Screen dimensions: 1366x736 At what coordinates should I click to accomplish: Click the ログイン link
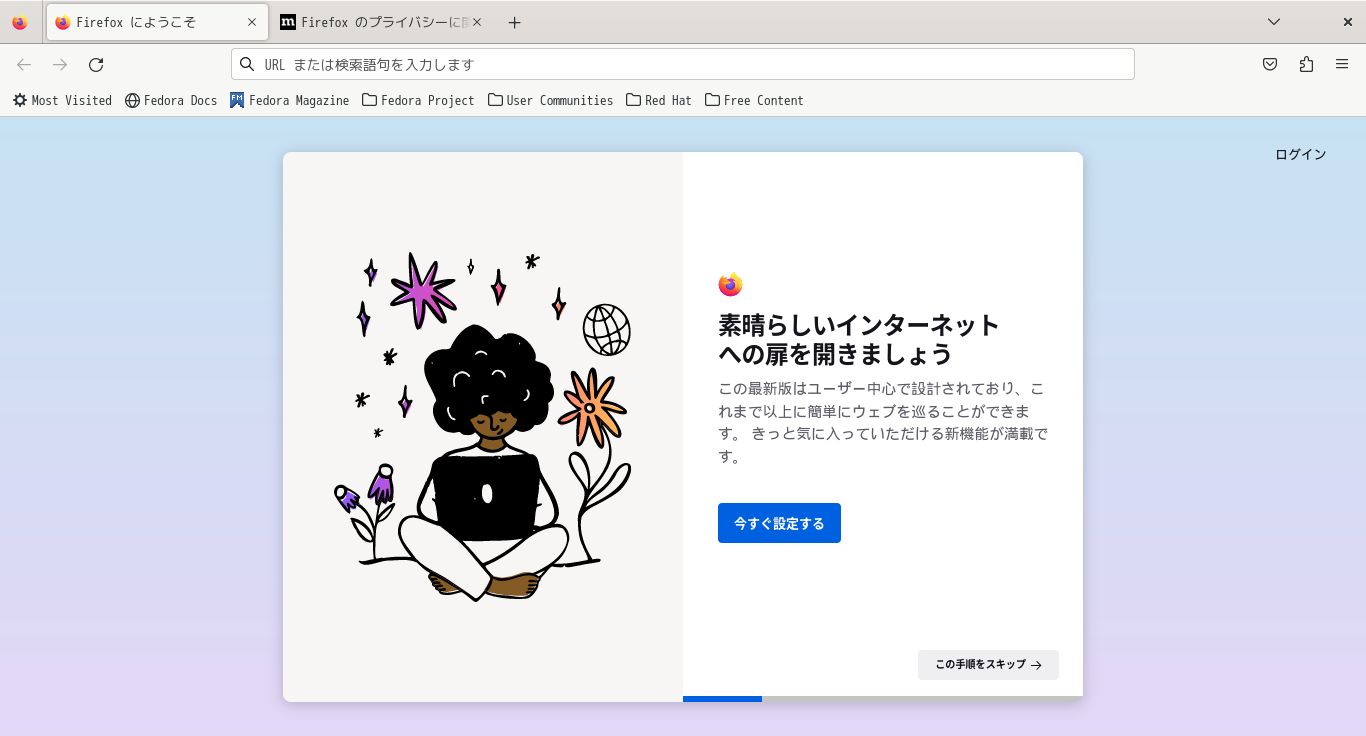pos(1300,154)
